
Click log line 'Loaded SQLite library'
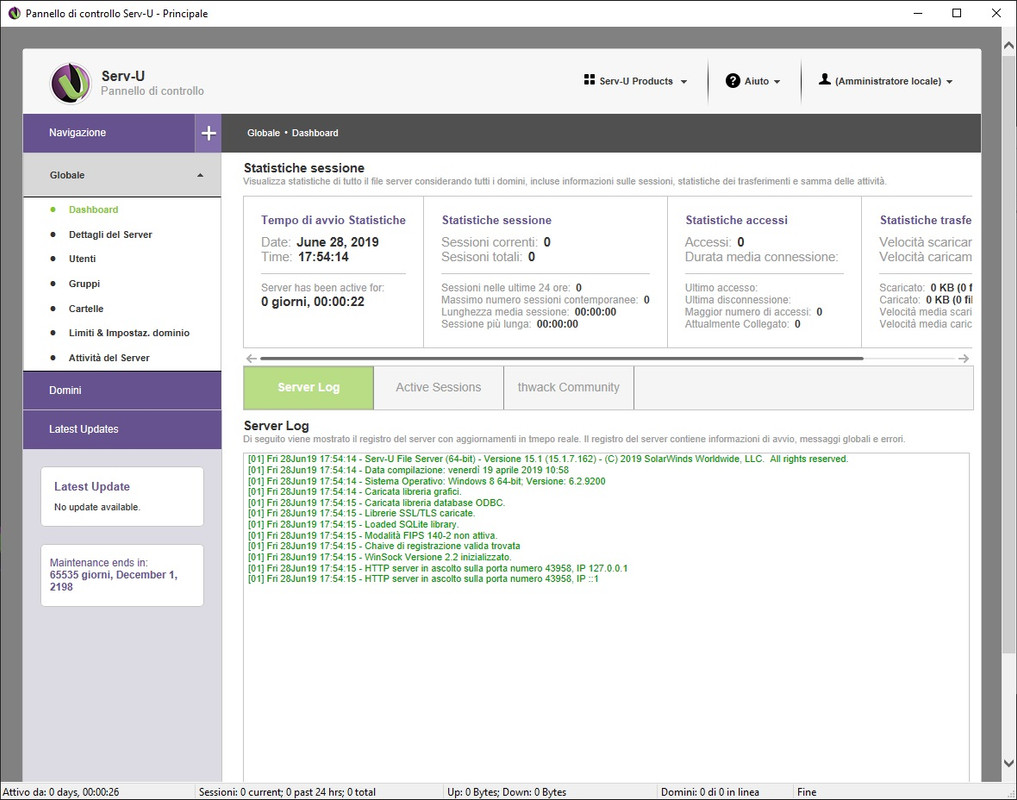tap(353, 524)
